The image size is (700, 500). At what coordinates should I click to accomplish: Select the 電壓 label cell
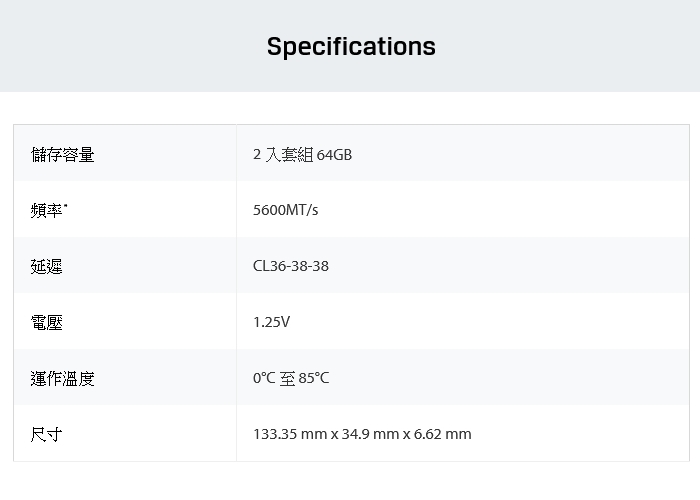[x=125, y=321]
